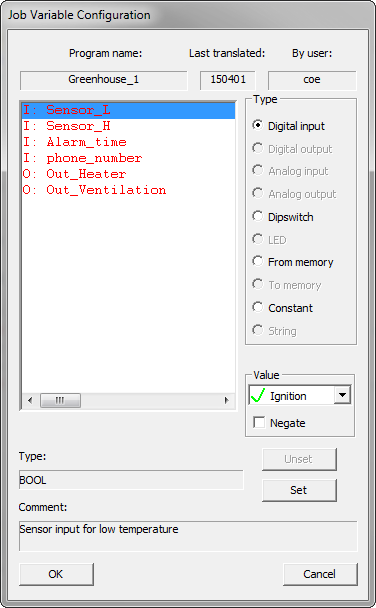Click the Comment text field
Screen dimensions: 376x608
point(188,536)
